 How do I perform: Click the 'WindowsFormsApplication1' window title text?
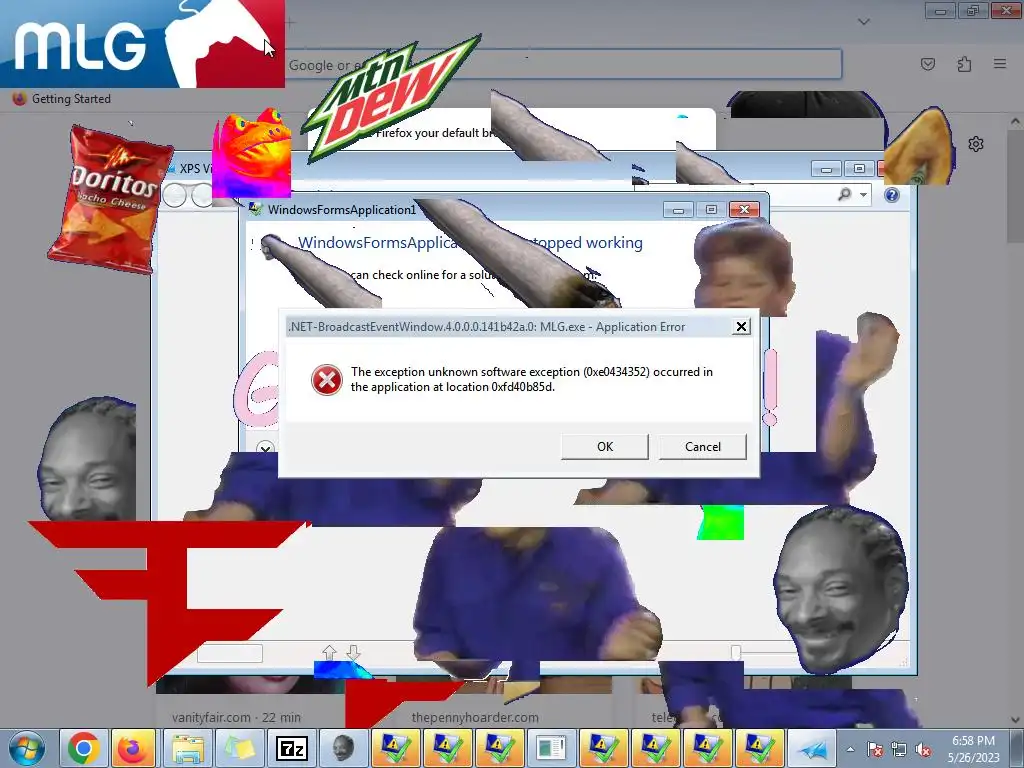pos(342,210)
